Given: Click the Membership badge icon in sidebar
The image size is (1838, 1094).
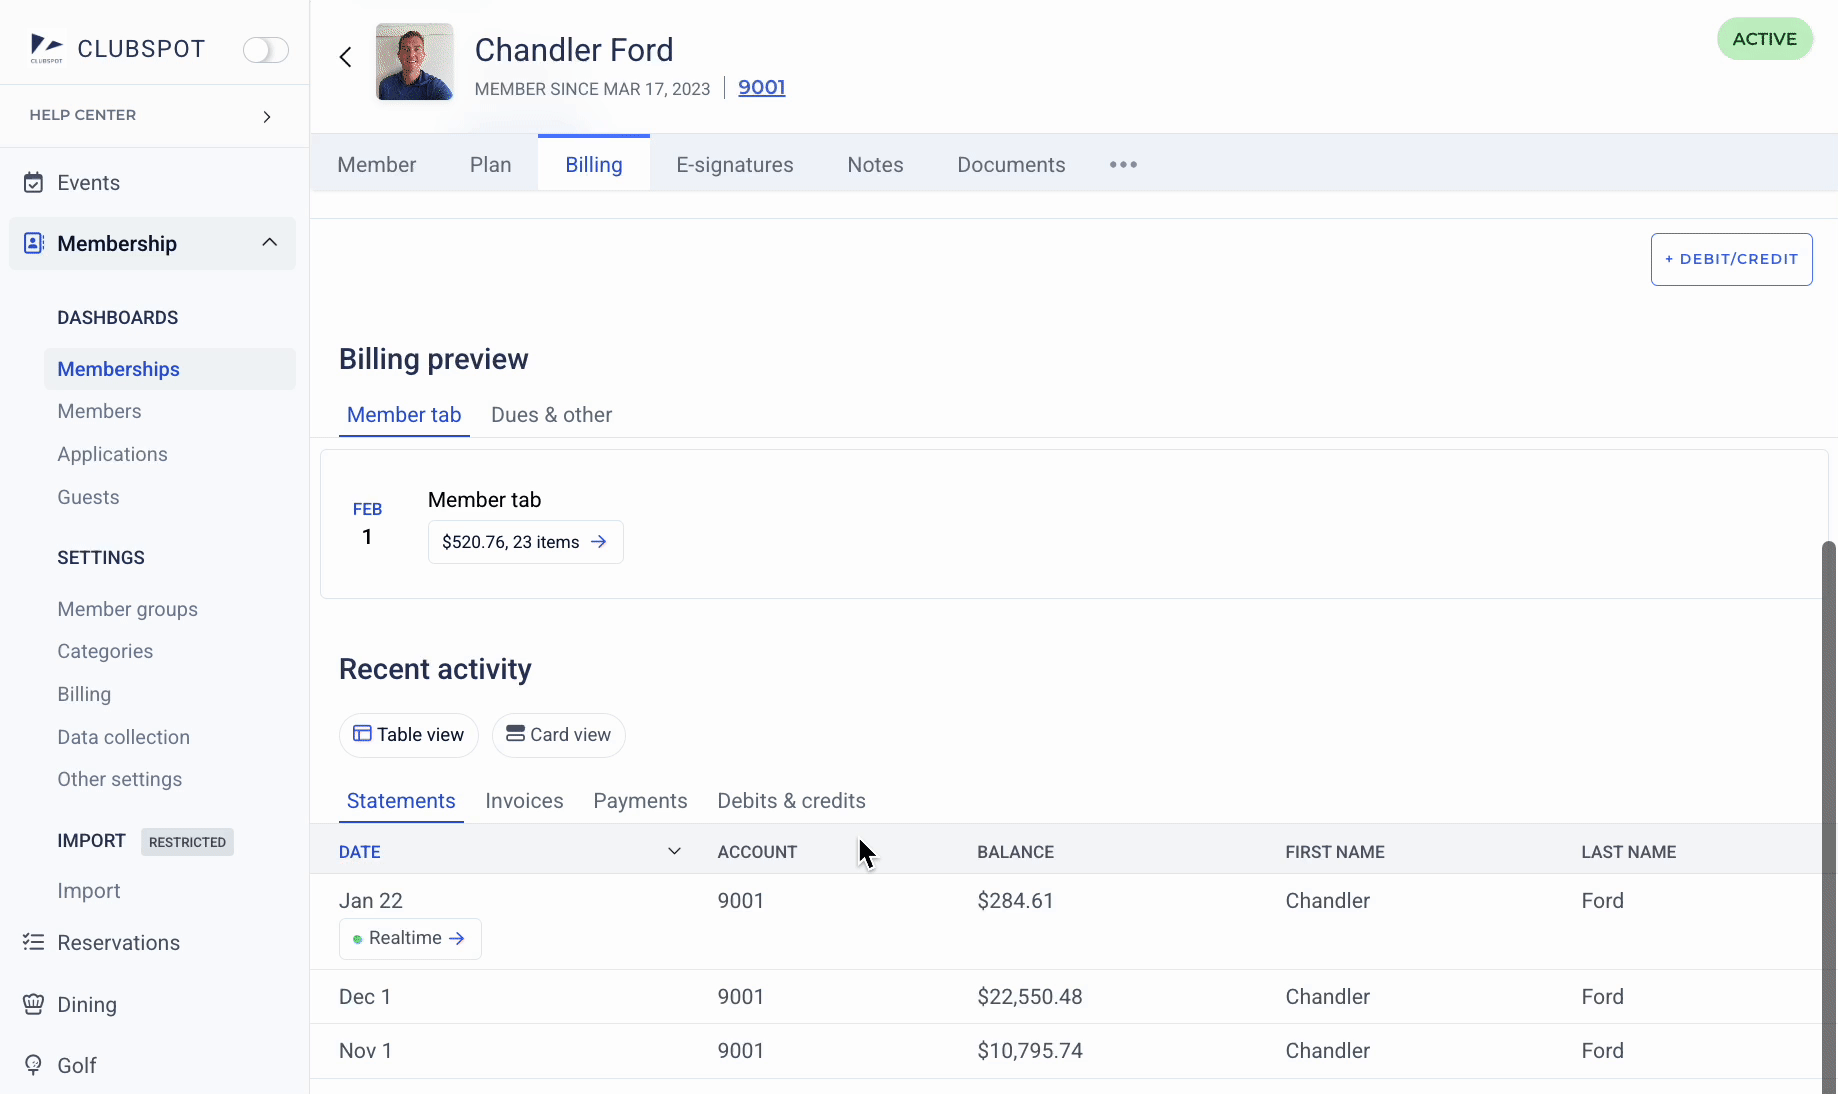Looking at the screenshot, I should pos(34,243).
